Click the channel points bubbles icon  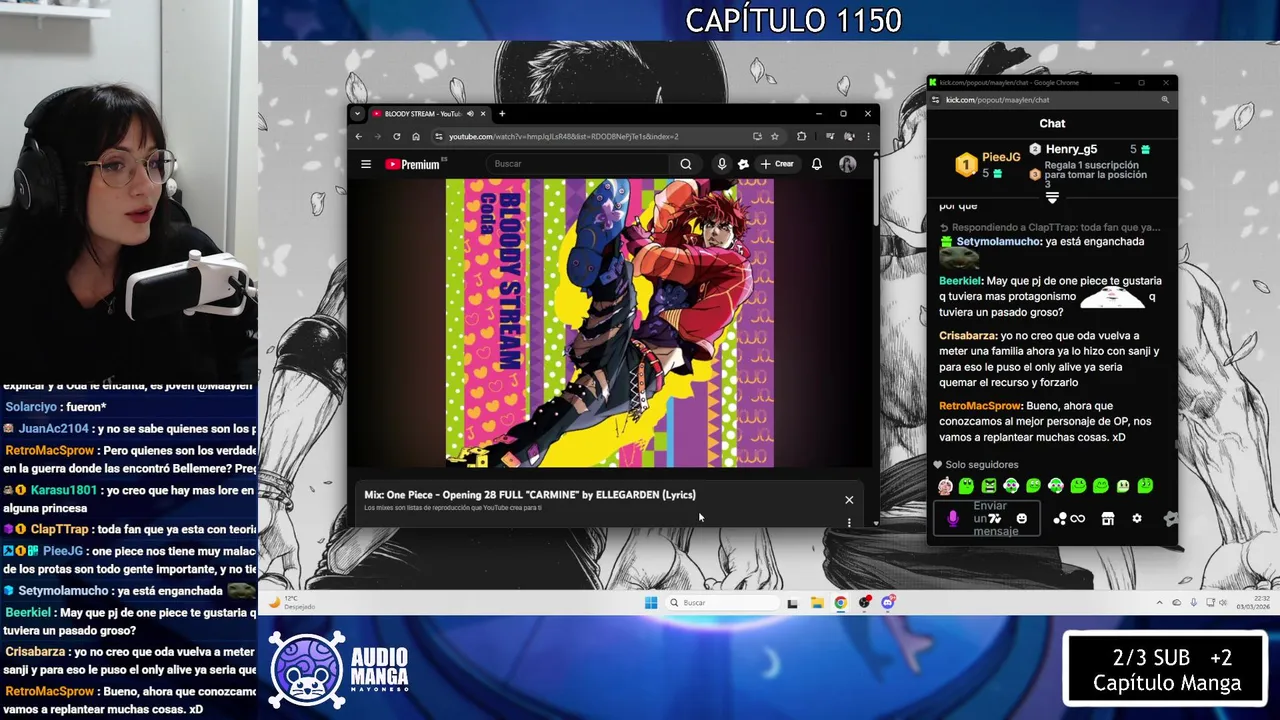pos(1059,518)
